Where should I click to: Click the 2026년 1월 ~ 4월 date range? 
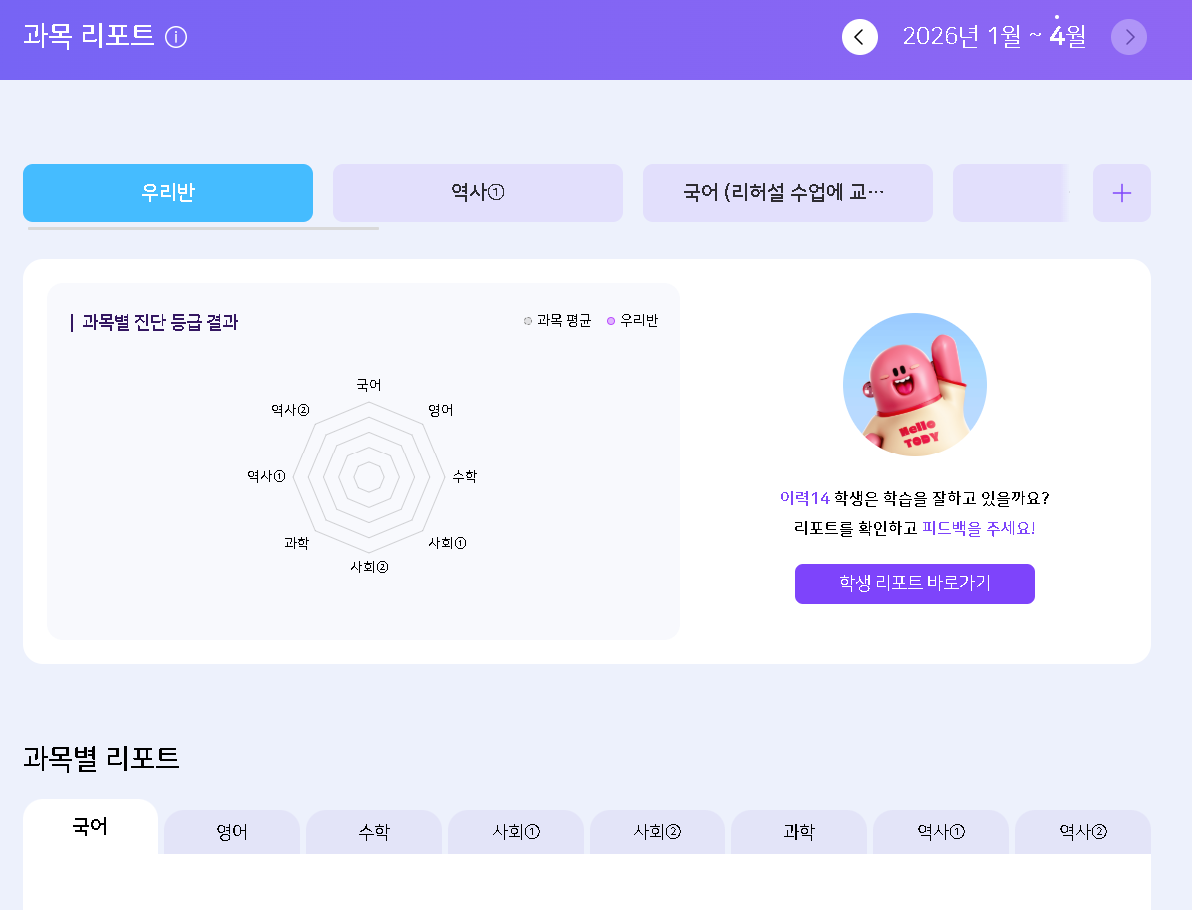(994, 36)
